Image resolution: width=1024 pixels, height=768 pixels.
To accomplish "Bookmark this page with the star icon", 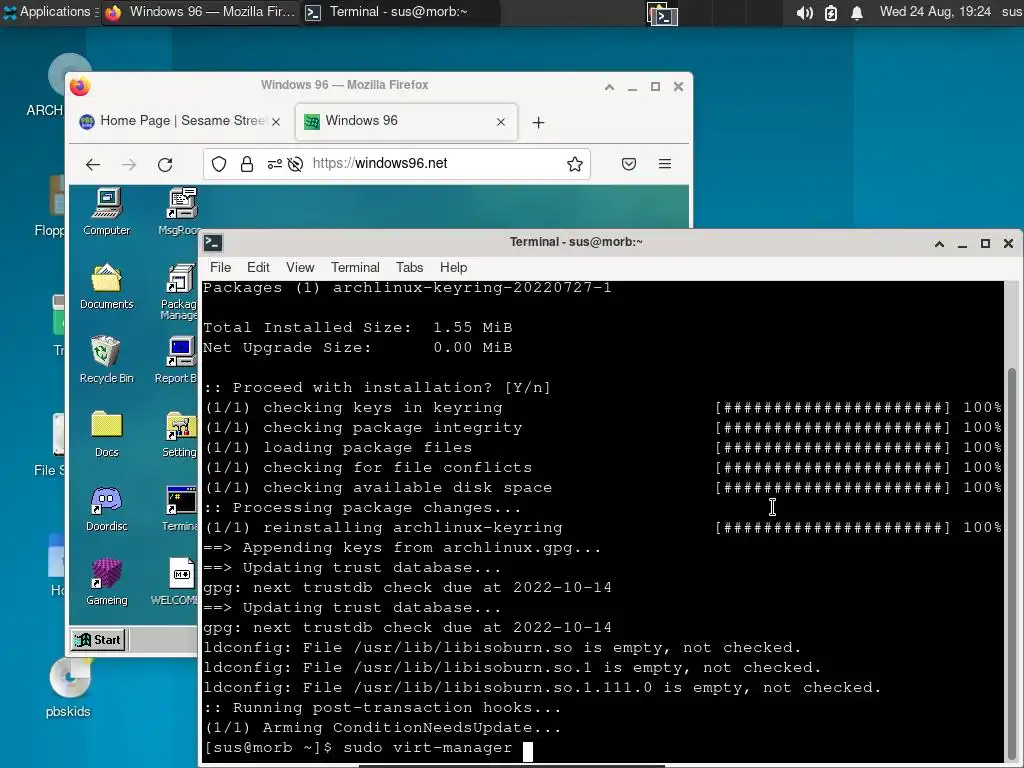I will pyautogui.click(x=575, y=164).
